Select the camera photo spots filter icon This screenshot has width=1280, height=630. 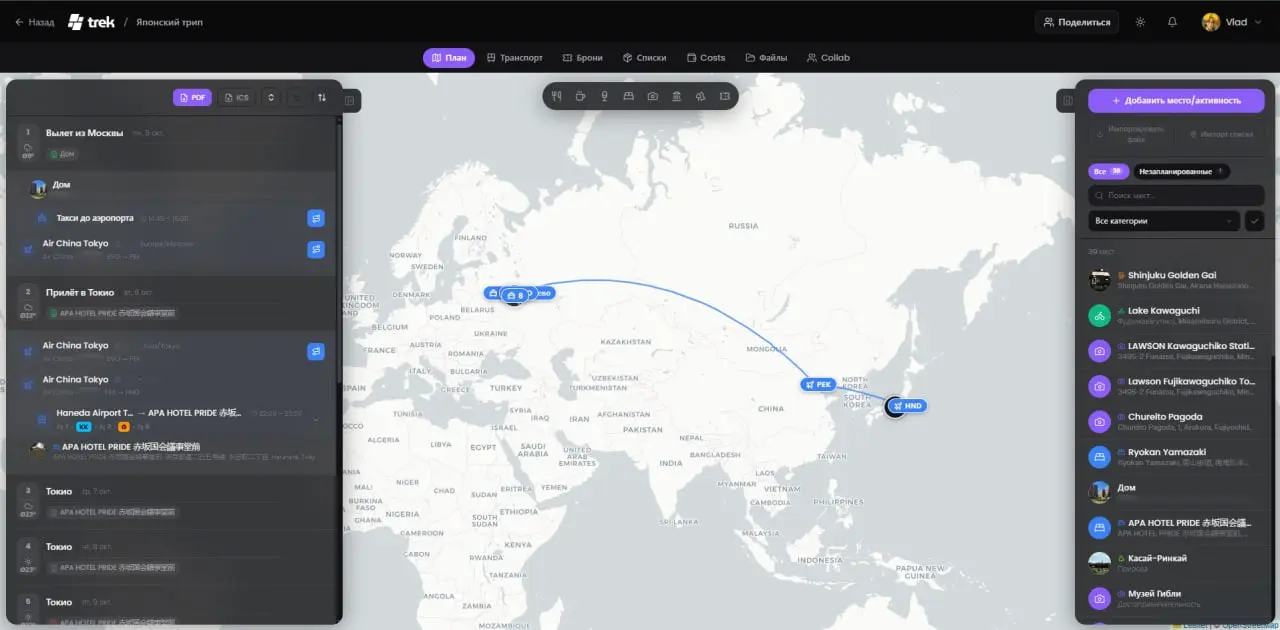(653, 96)
